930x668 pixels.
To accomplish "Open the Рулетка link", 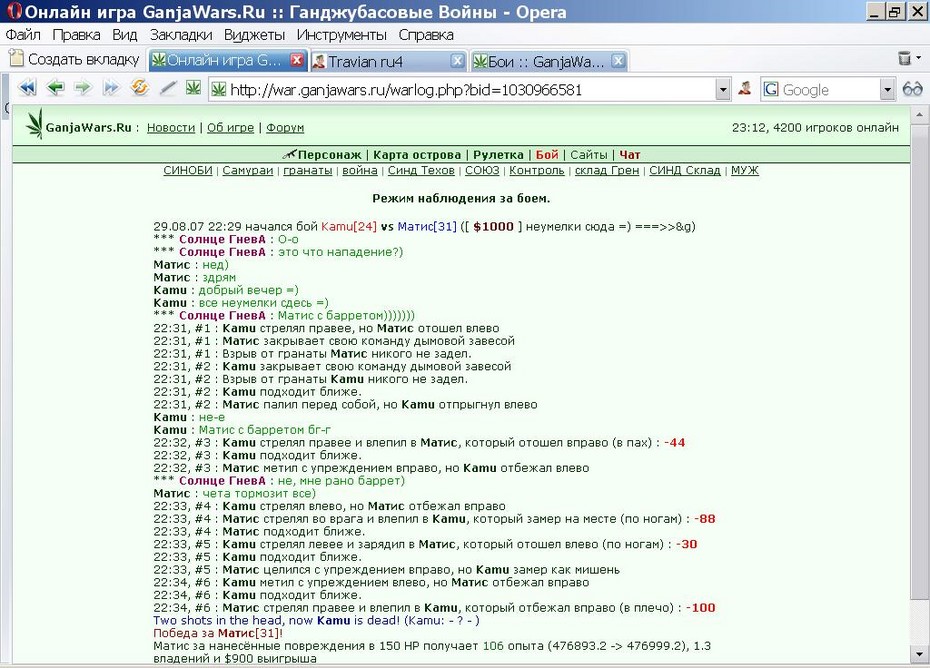I will 498,155.
